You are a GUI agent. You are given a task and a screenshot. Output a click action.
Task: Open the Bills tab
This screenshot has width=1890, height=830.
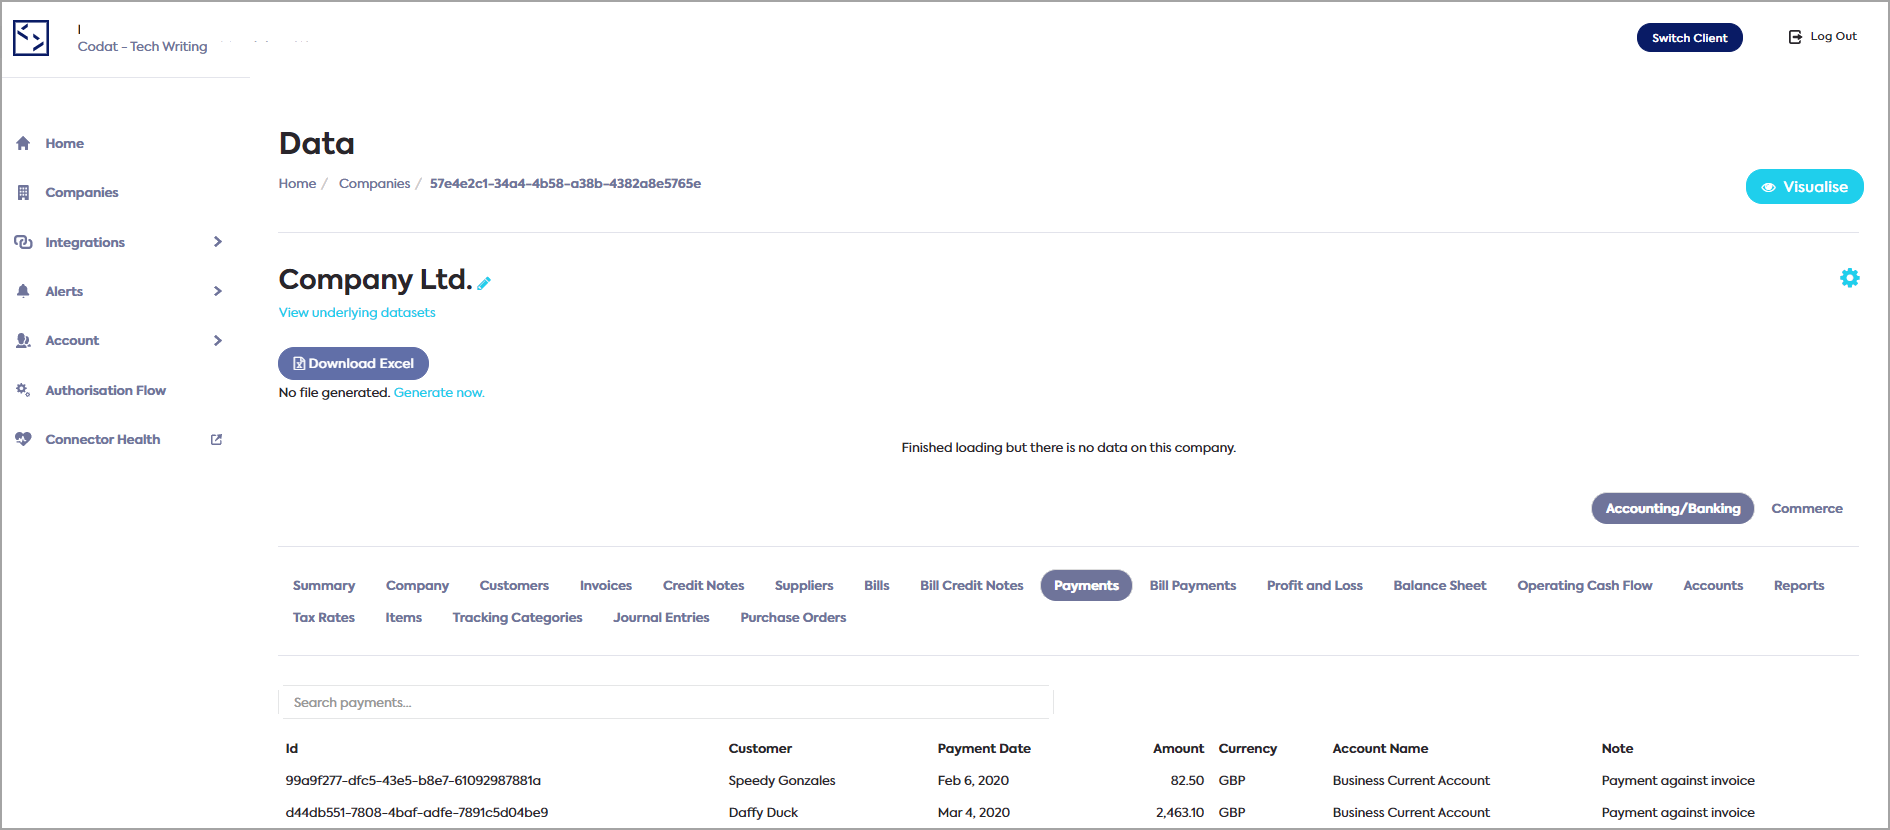[x=877, y=585]
